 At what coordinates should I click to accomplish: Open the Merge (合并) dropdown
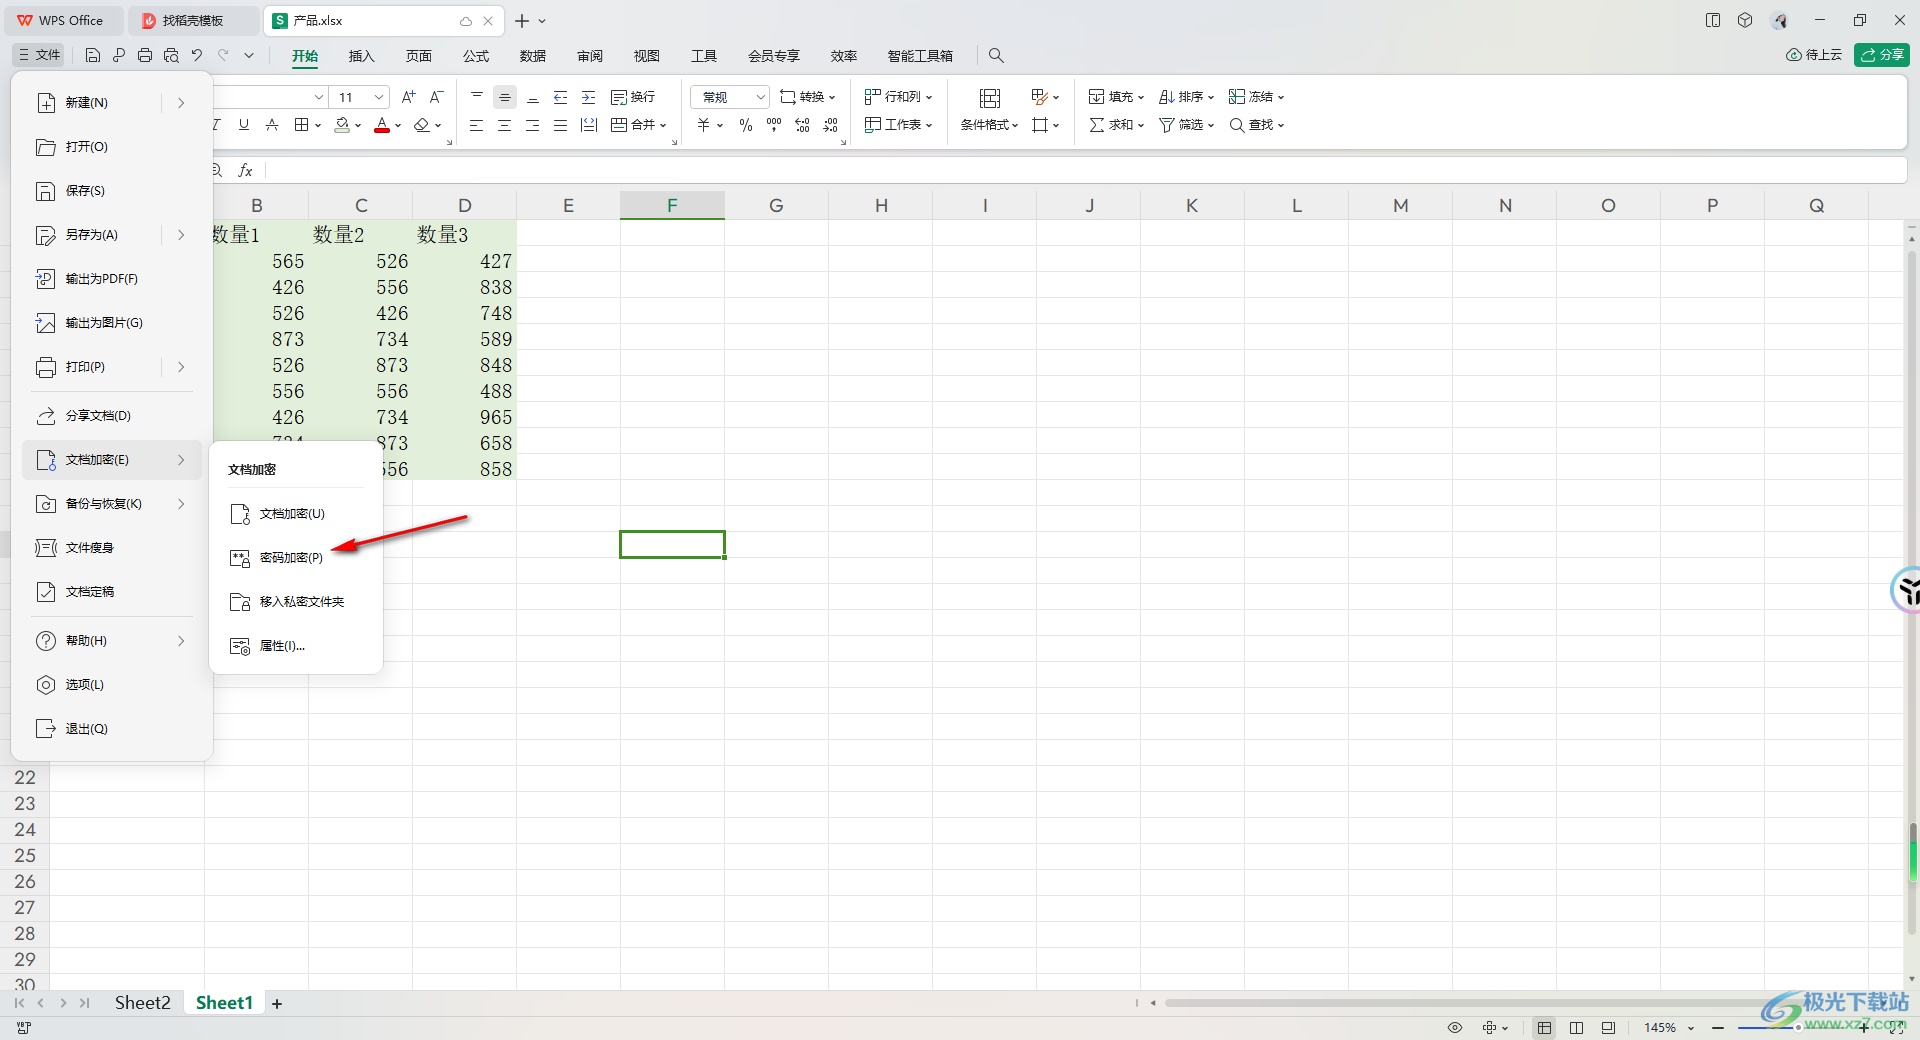pyautogui.click(x=663, y=125)
